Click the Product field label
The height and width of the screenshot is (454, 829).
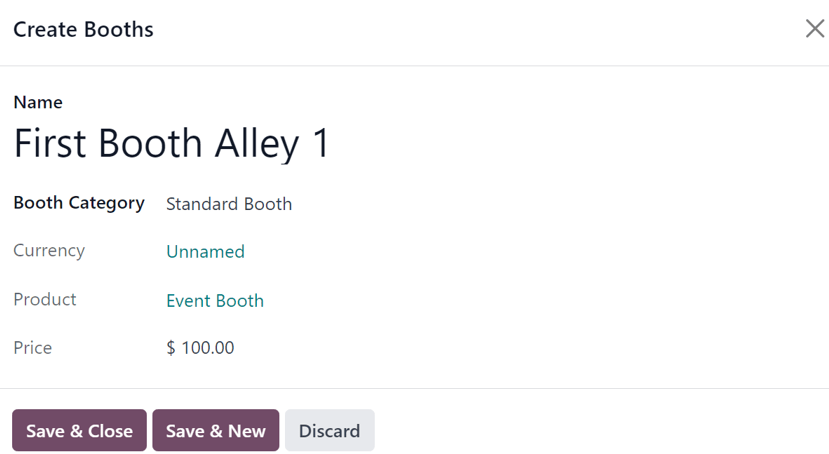[x=45, y=300]
